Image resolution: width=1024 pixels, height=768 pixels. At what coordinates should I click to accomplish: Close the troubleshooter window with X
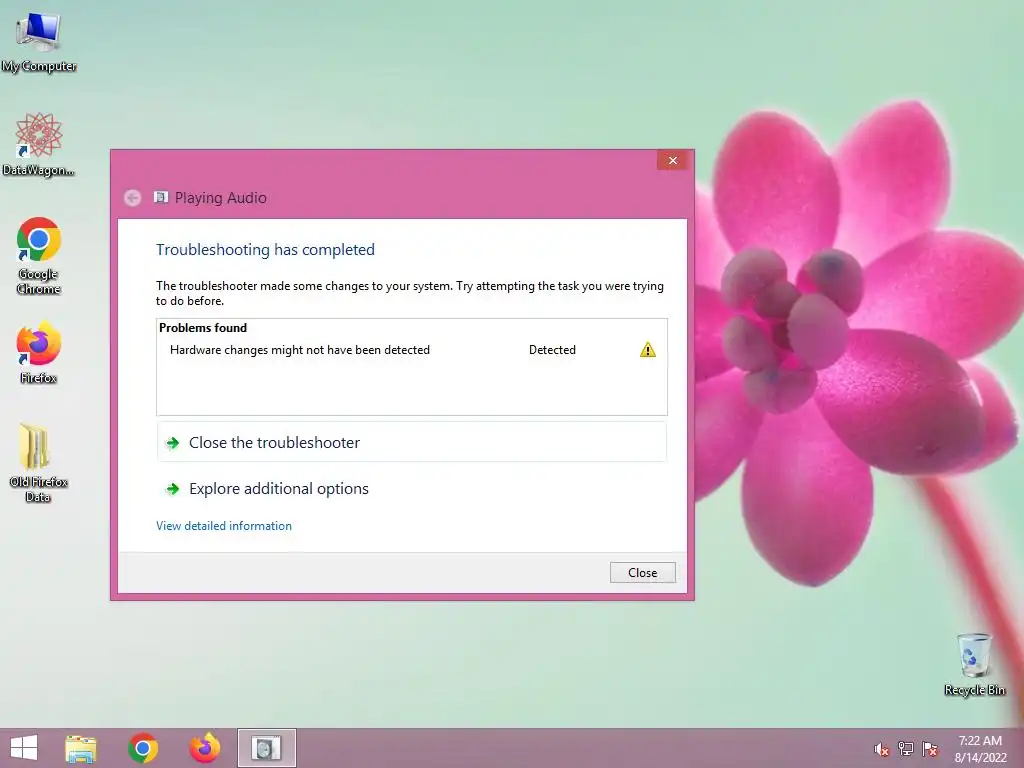pyautogui.click(x=672, y=161)
